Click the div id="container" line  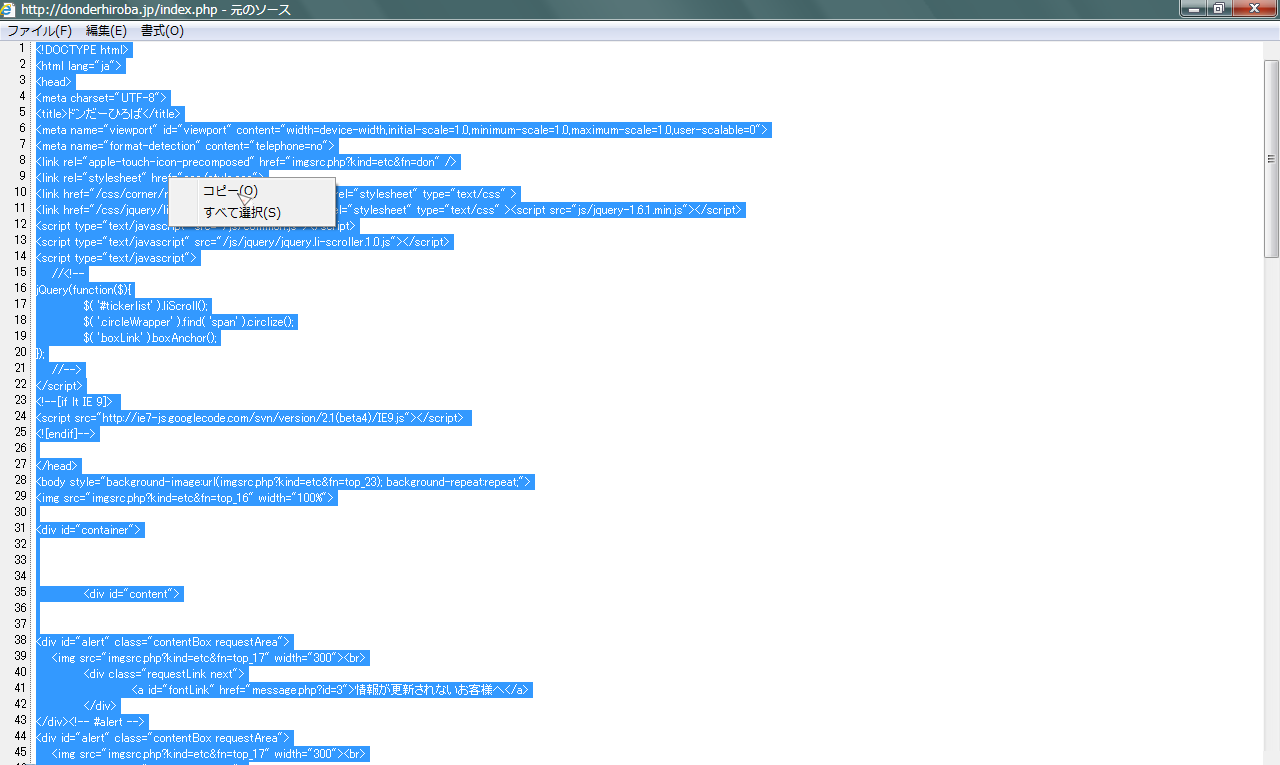(90, 530)
